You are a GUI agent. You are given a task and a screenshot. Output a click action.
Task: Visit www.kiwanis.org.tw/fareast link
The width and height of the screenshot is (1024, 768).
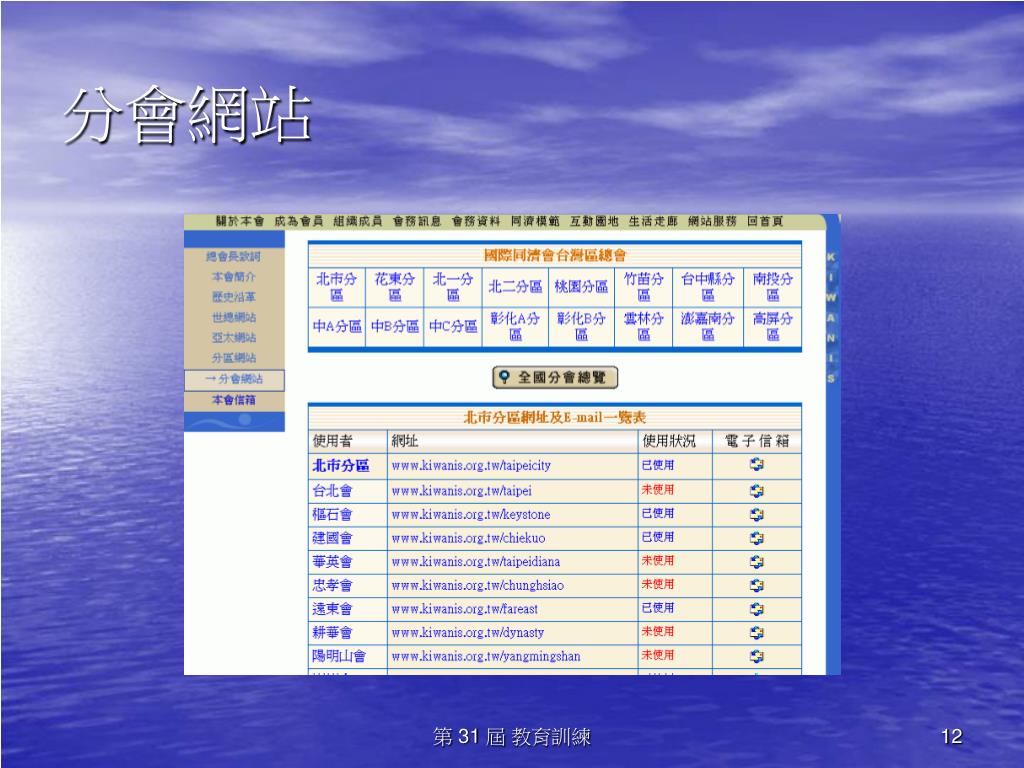tap(464, 609)
